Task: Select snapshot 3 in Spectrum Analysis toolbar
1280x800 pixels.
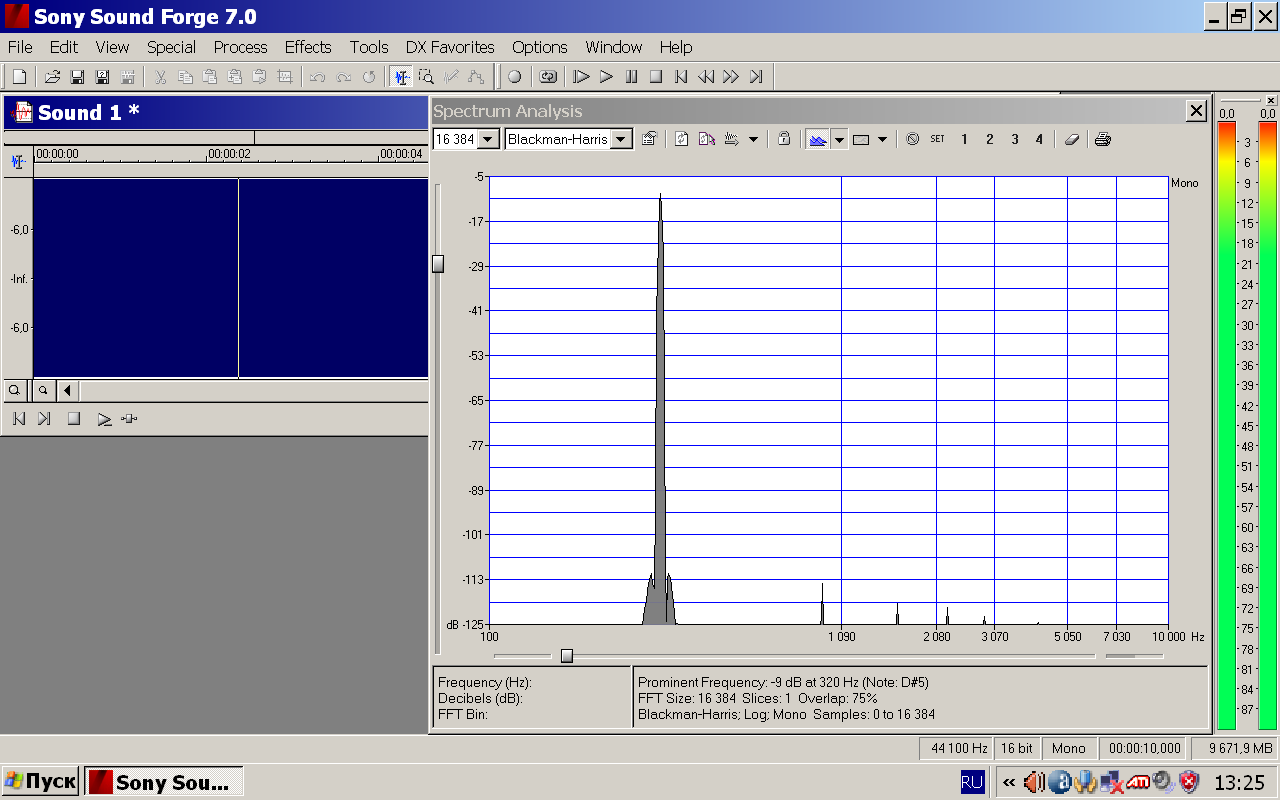Action: point(1014,140)
